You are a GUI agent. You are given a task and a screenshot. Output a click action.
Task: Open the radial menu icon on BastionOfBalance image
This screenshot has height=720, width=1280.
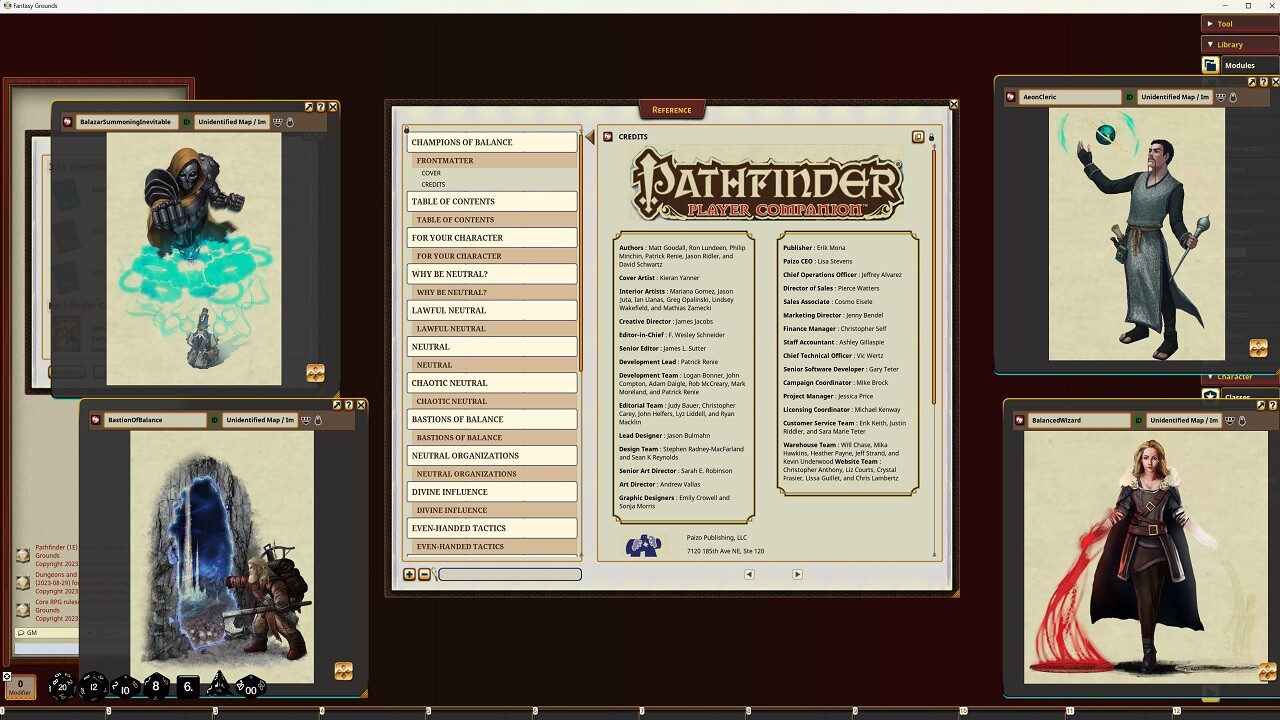tap(343, 672)
